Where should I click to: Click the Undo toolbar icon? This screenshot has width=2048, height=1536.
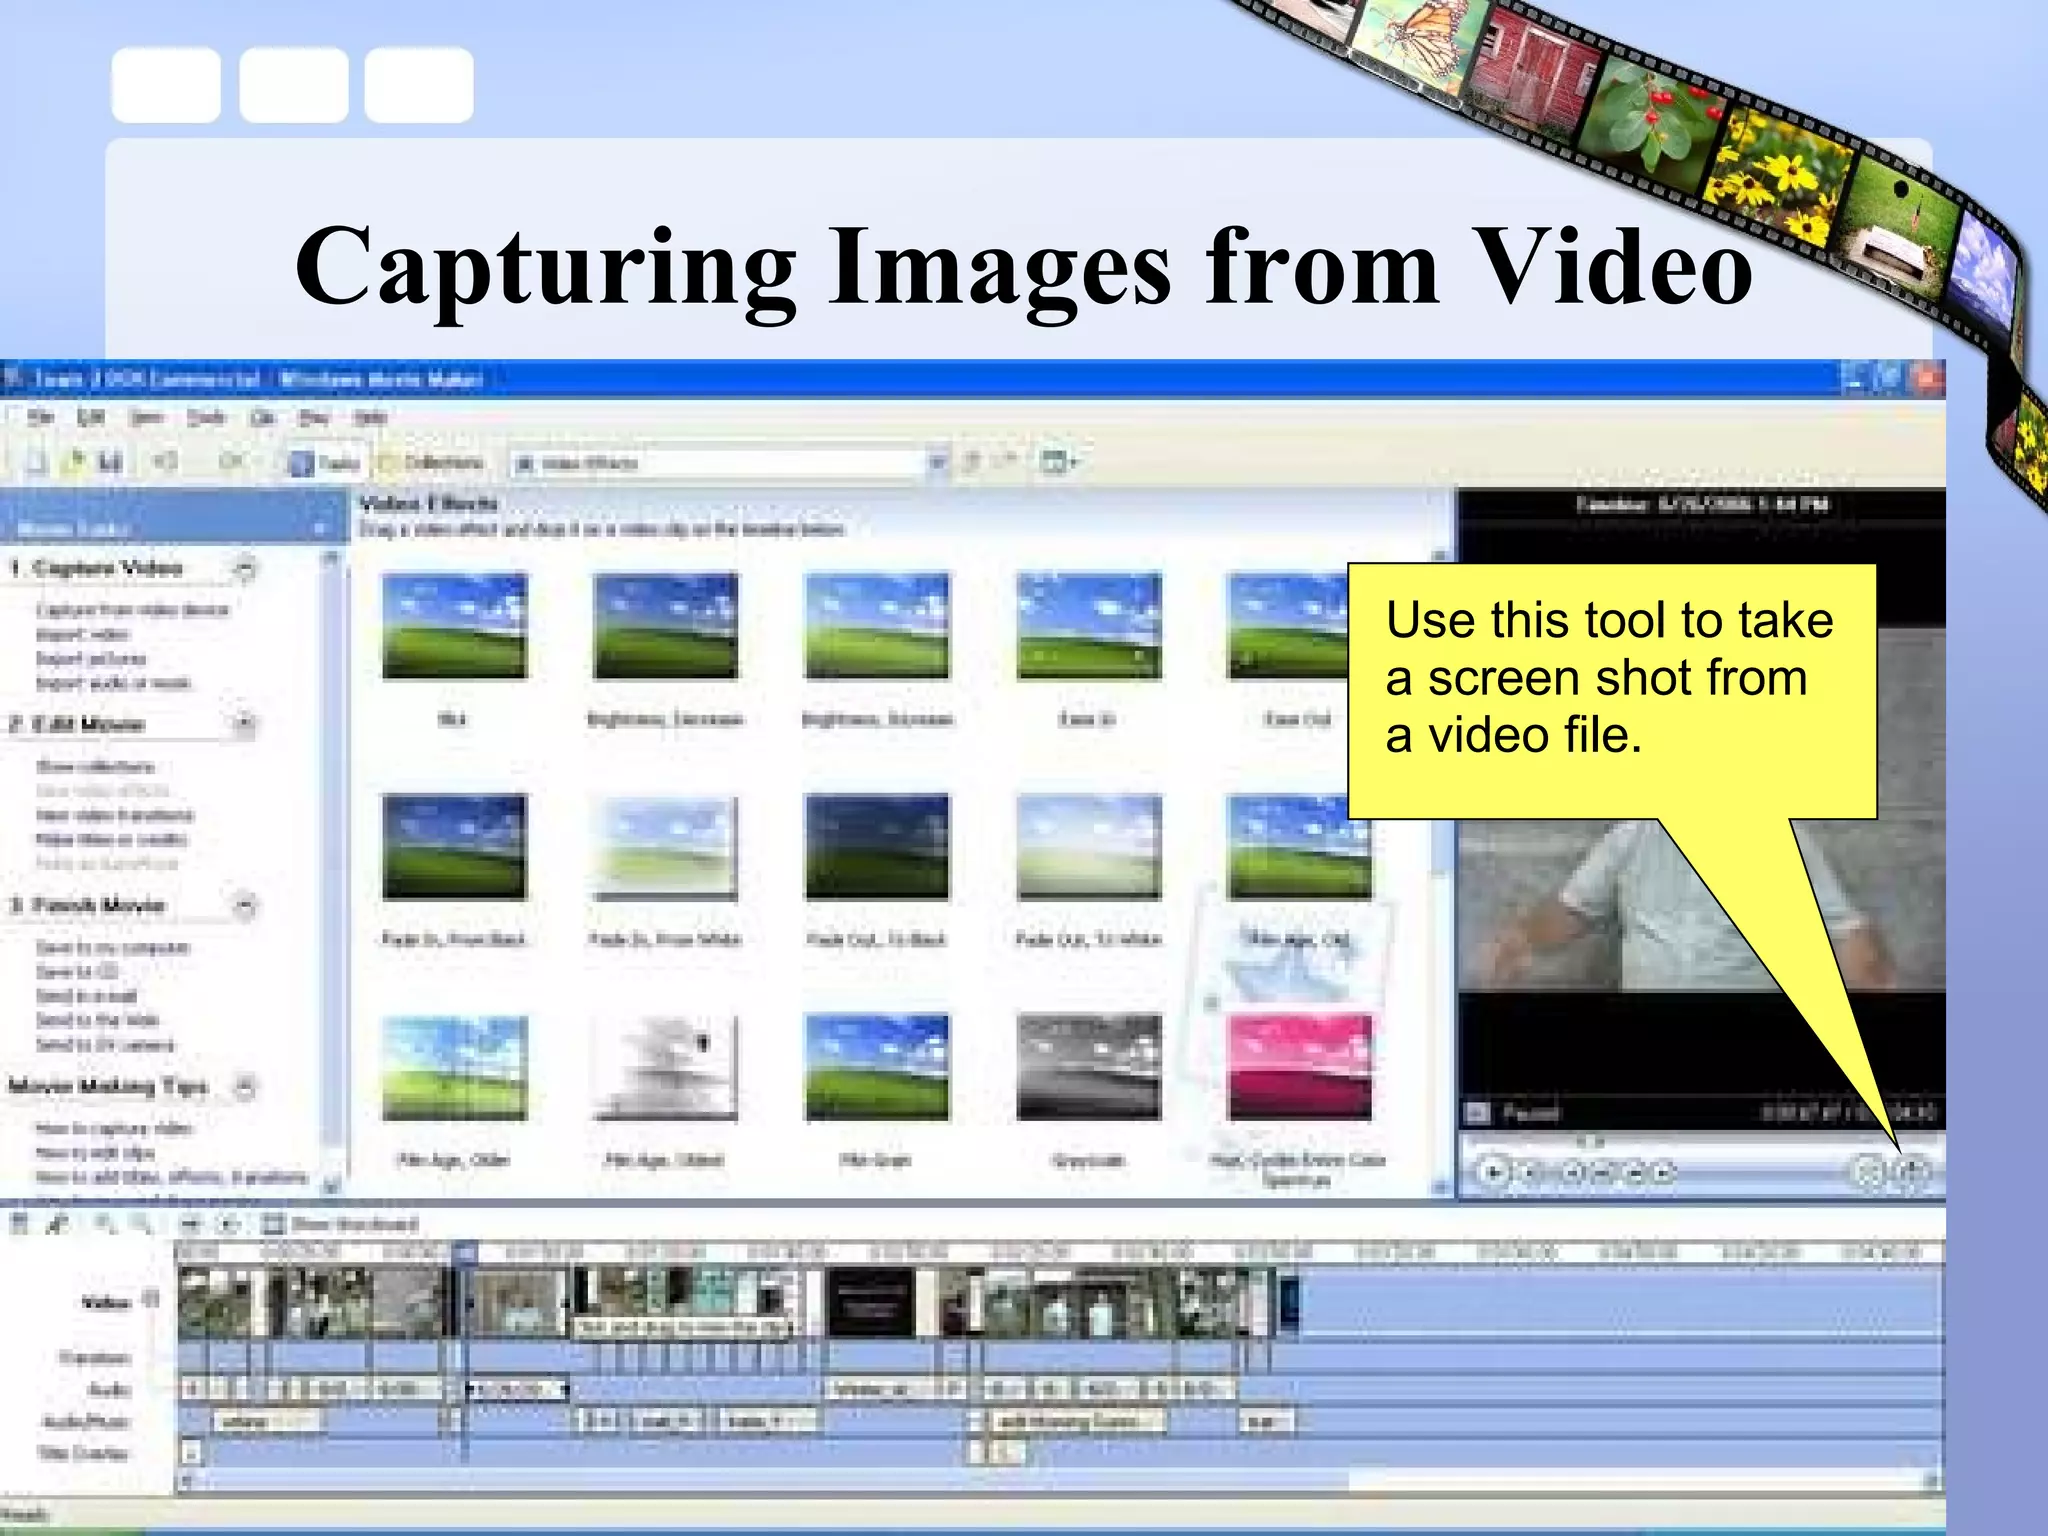pos(166,461)
